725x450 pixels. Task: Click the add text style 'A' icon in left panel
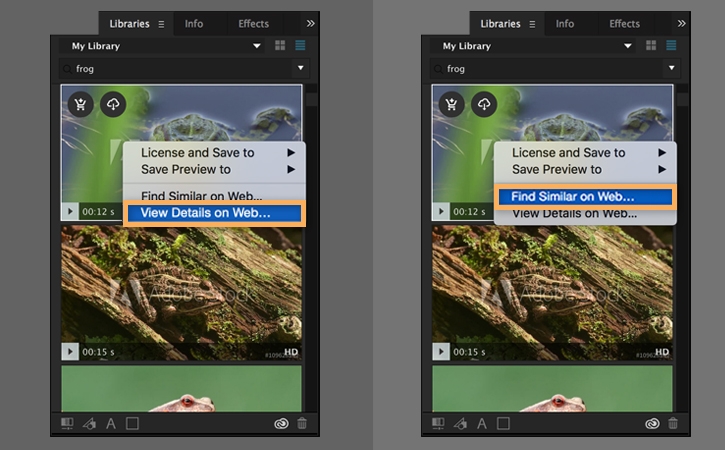point(111,423)
